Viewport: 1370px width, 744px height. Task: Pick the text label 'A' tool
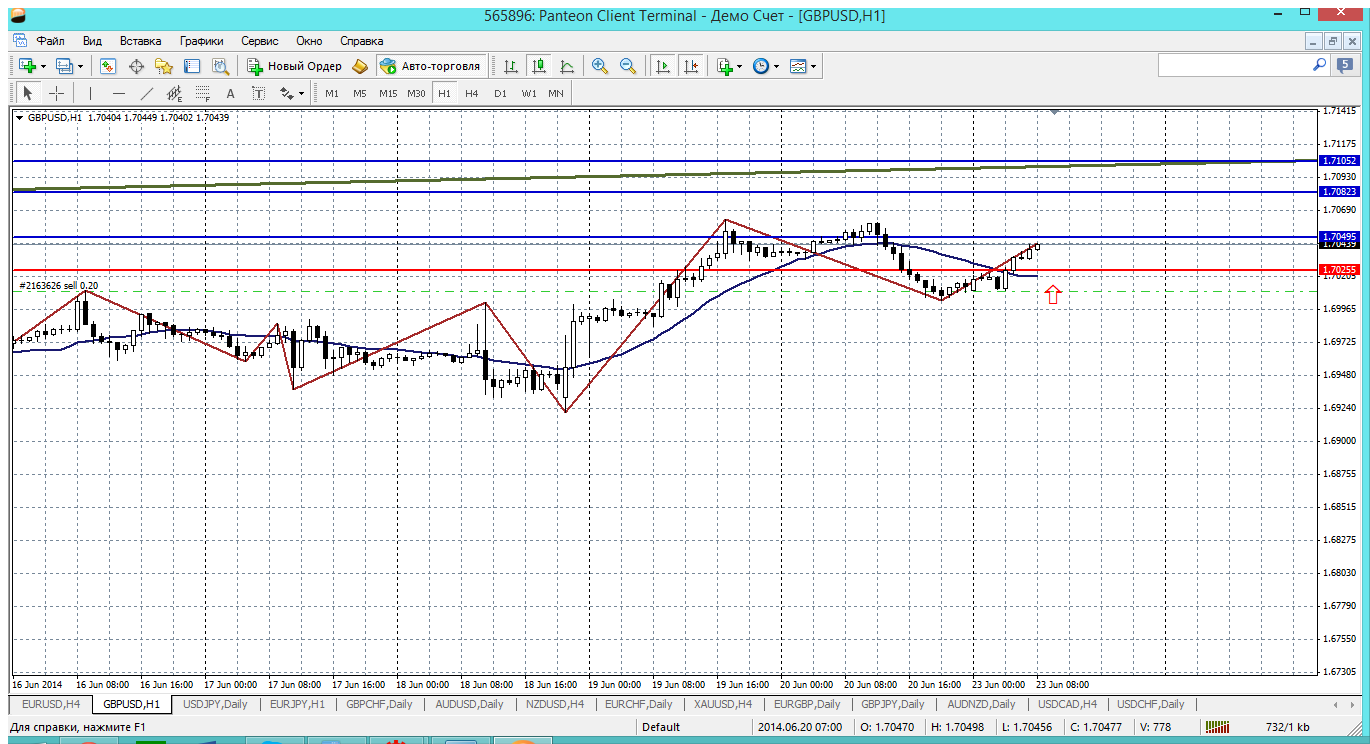[x=230, y=93]
